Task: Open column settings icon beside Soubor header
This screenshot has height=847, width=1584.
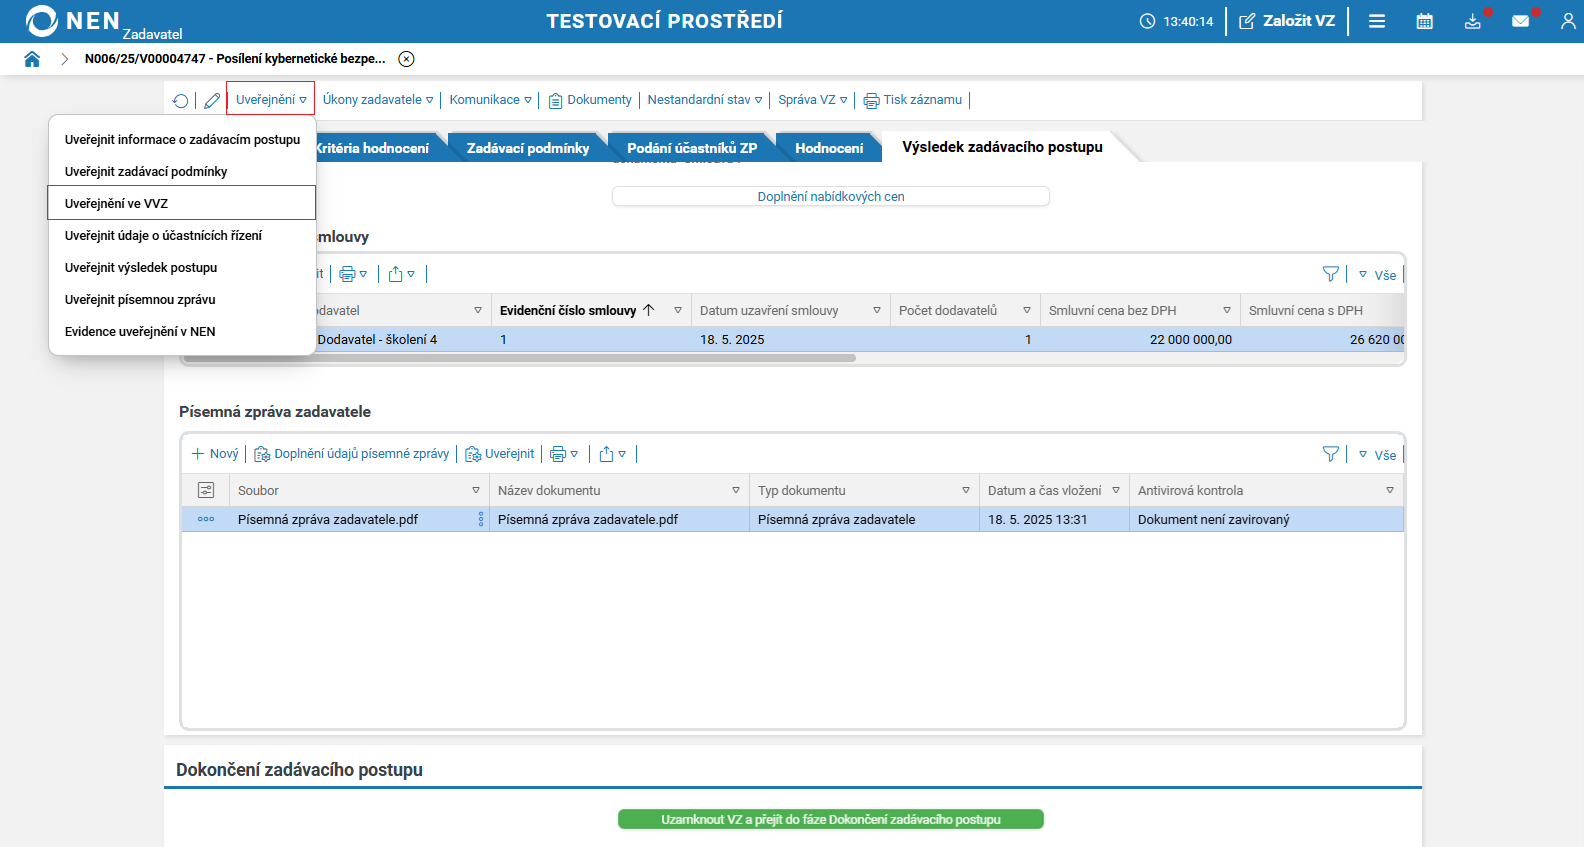Action: click(x=206, y=490)
